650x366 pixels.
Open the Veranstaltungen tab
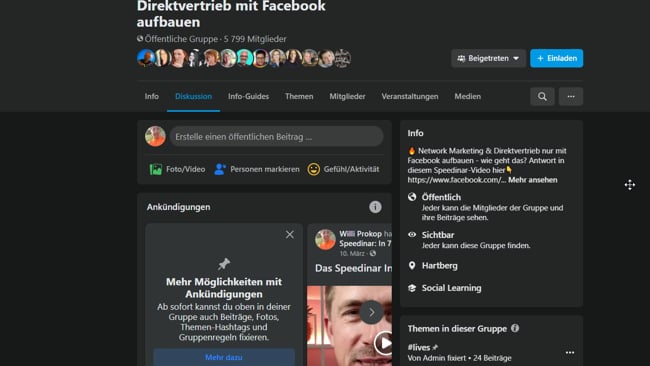point(410,96)
